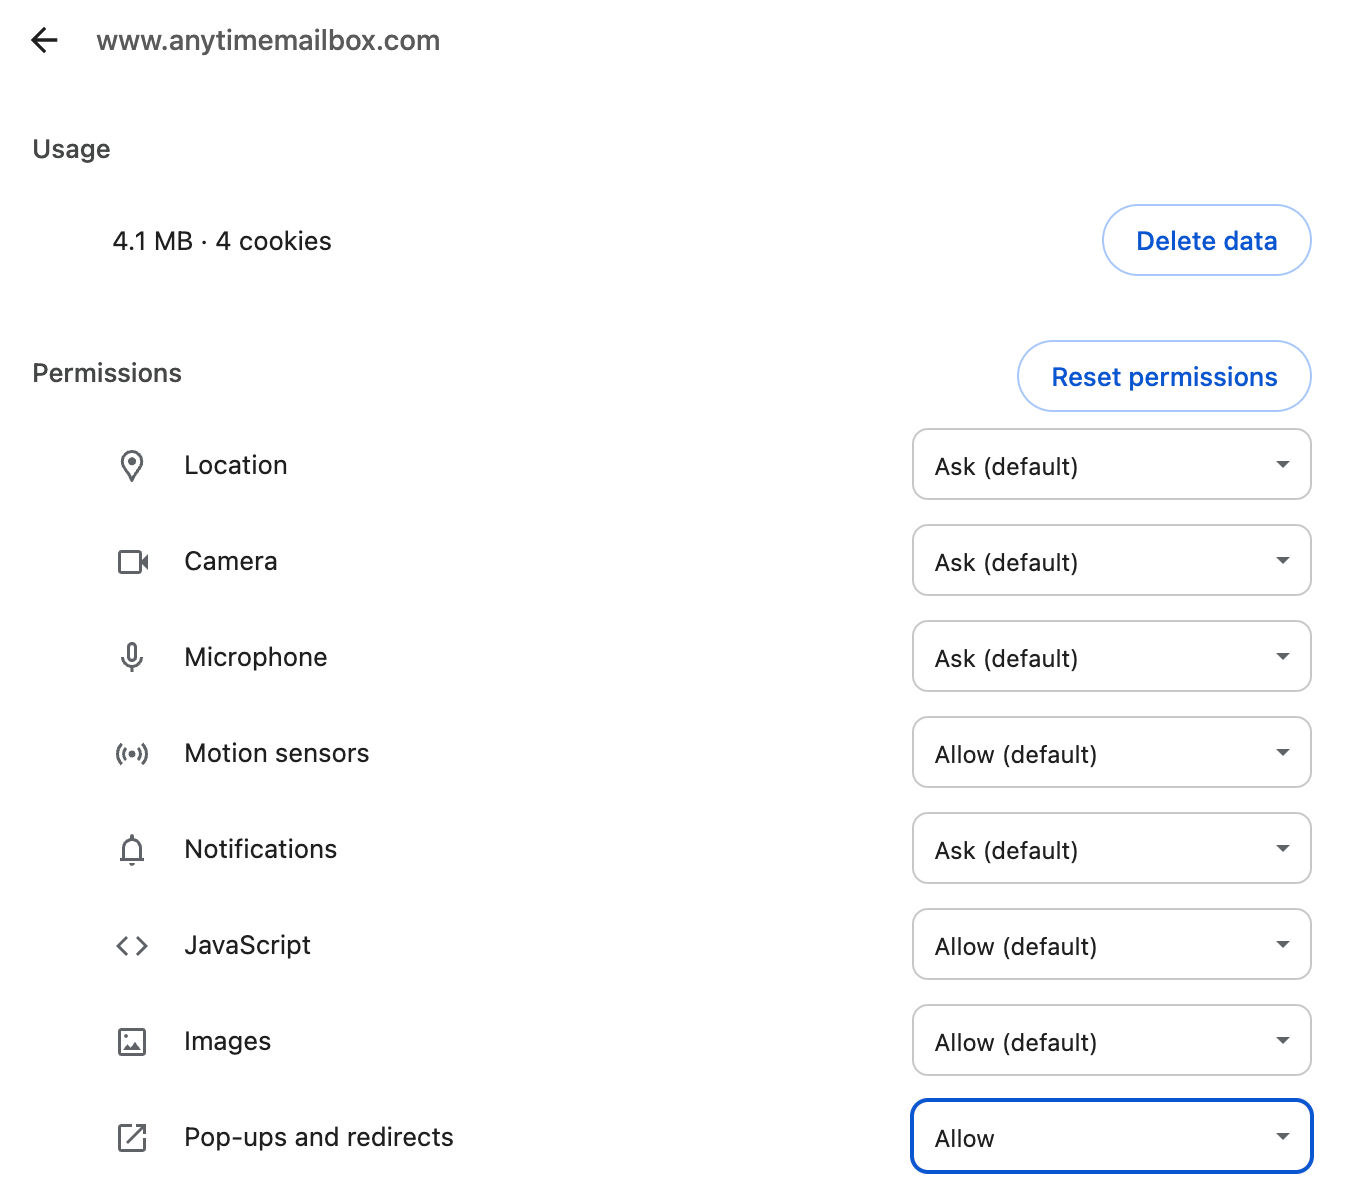The width and height of the screenshot is (1352, 1194).
Task: Click the Pop-ups and redirects icon
Action: [132, 1137]
